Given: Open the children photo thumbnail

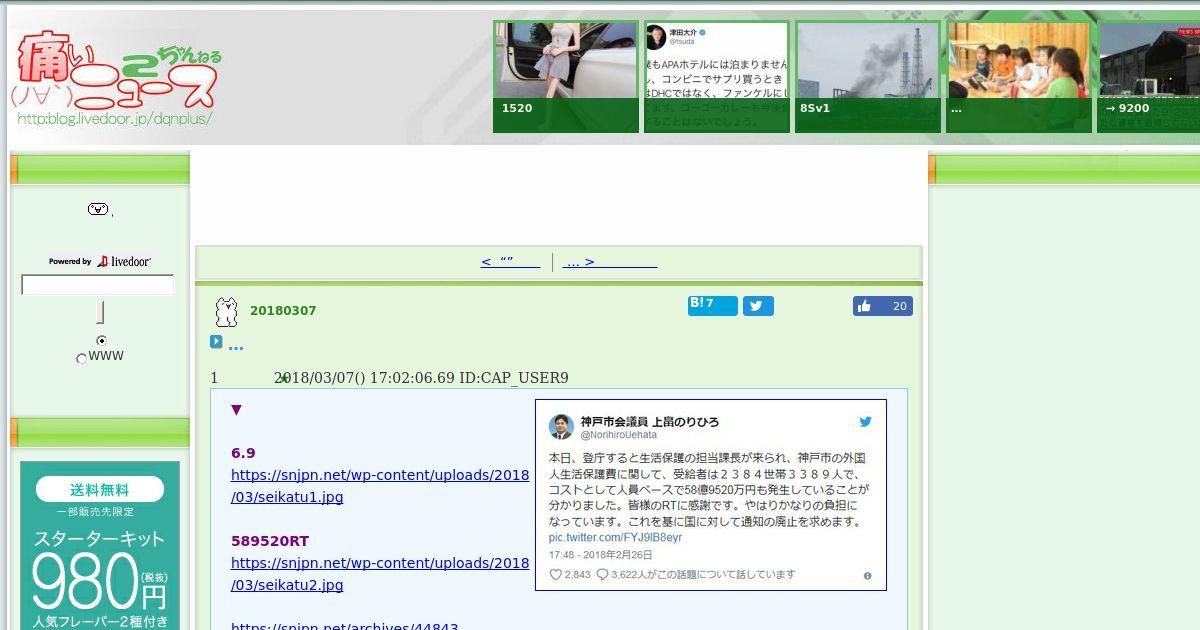Looking at the screenshot, I should click(x=1019, y=77).
